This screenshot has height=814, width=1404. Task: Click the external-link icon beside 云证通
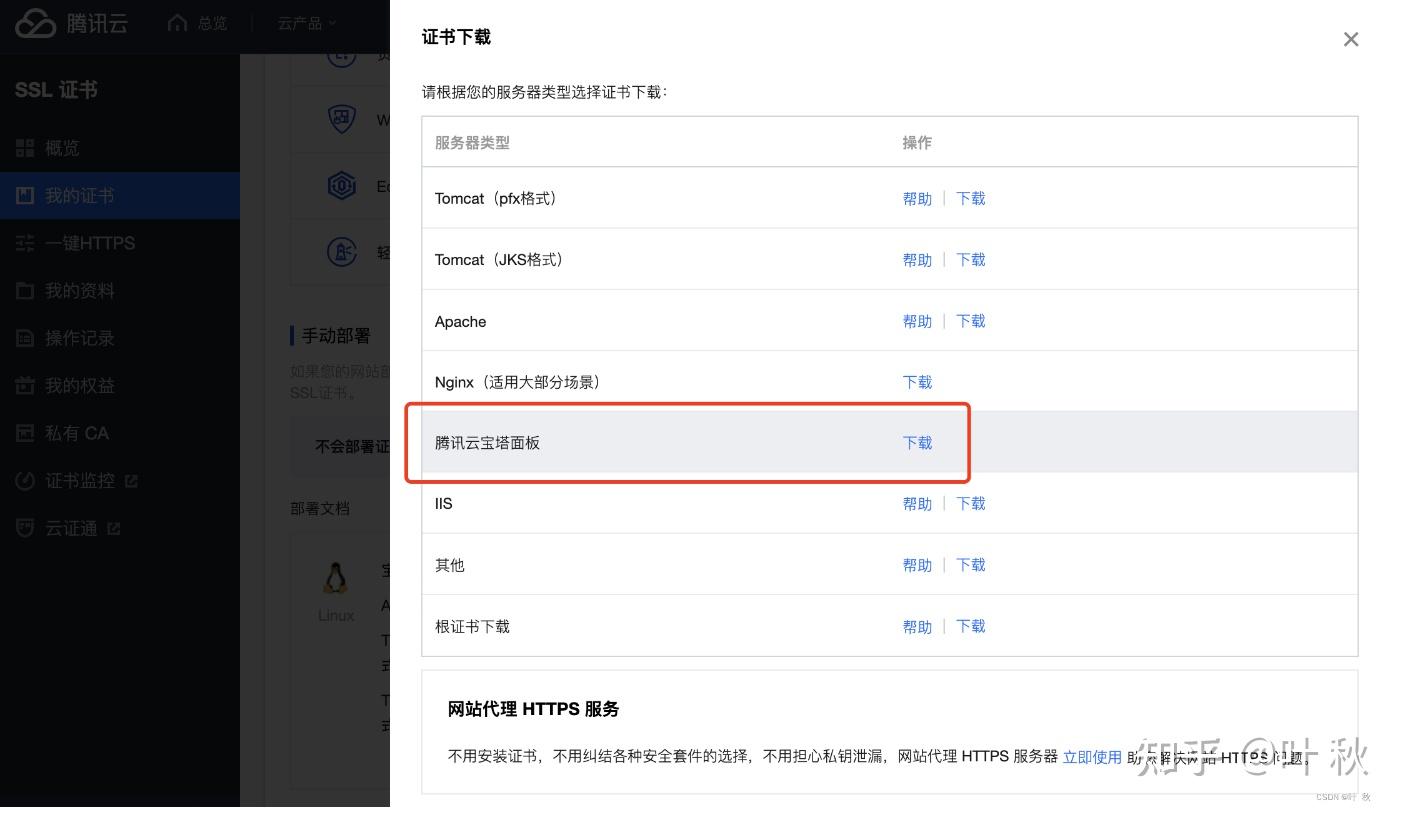(x=113, y=528)
